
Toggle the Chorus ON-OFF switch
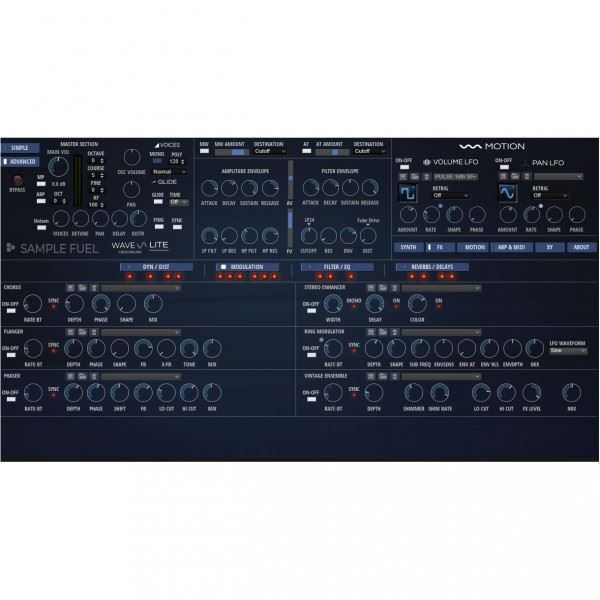11,311
